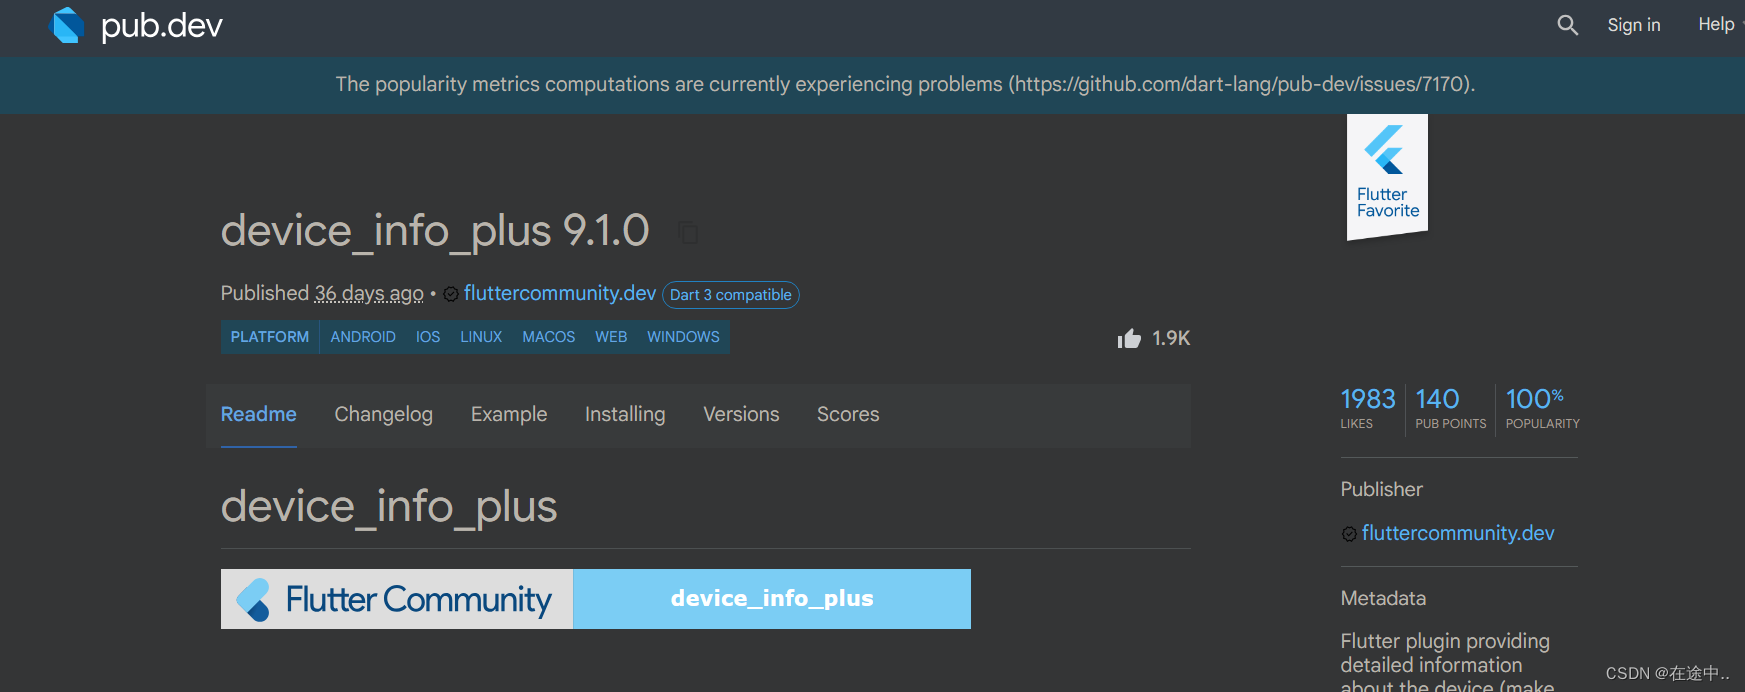Image resolution: width=1745 pixels, height=692 pixels.
Task: Switch to the Readme tab
Action: [x=259, y=414]
